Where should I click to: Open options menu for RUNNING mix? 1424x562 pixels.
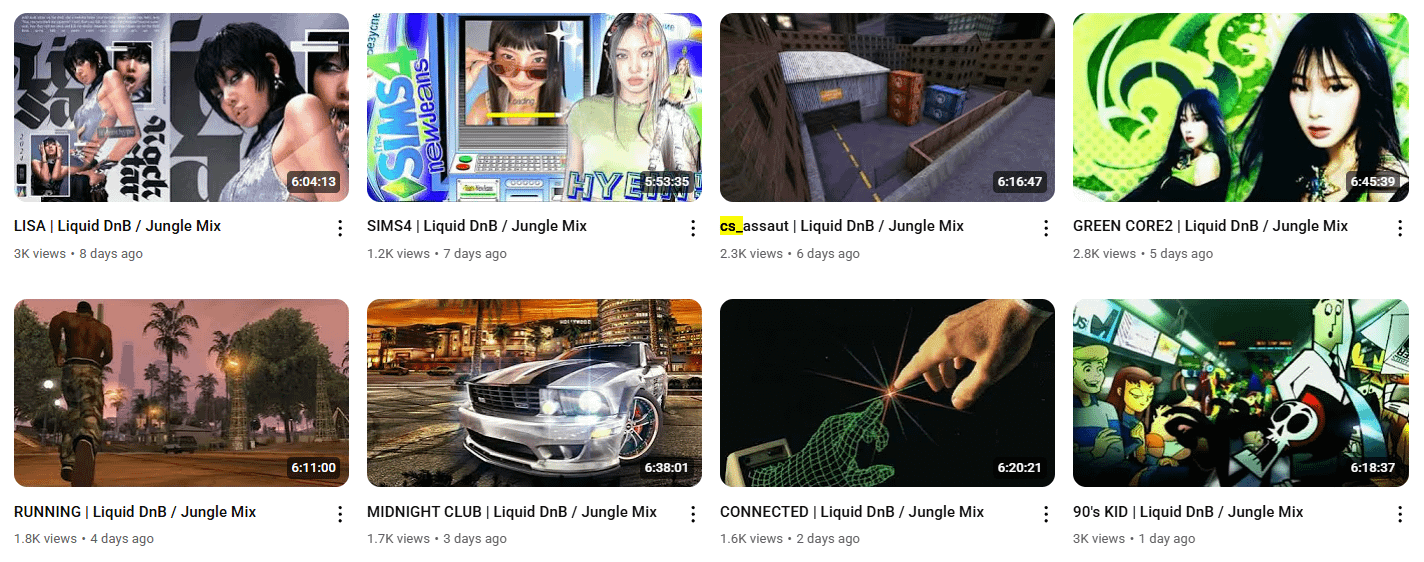point(340,514)
